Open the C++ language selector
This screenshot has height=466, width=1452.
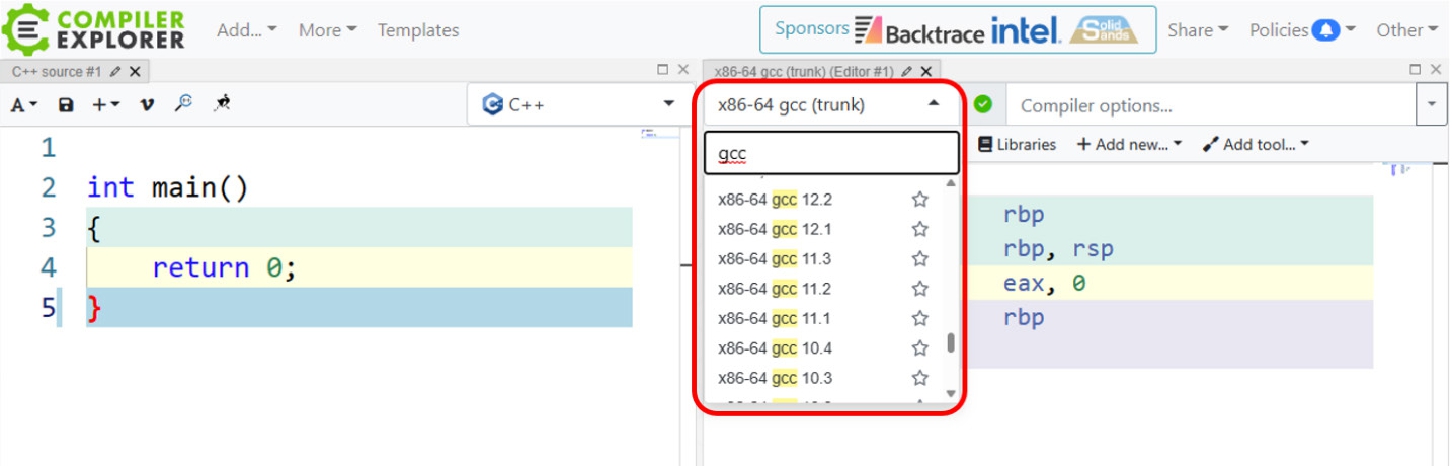tap(579, 104)
